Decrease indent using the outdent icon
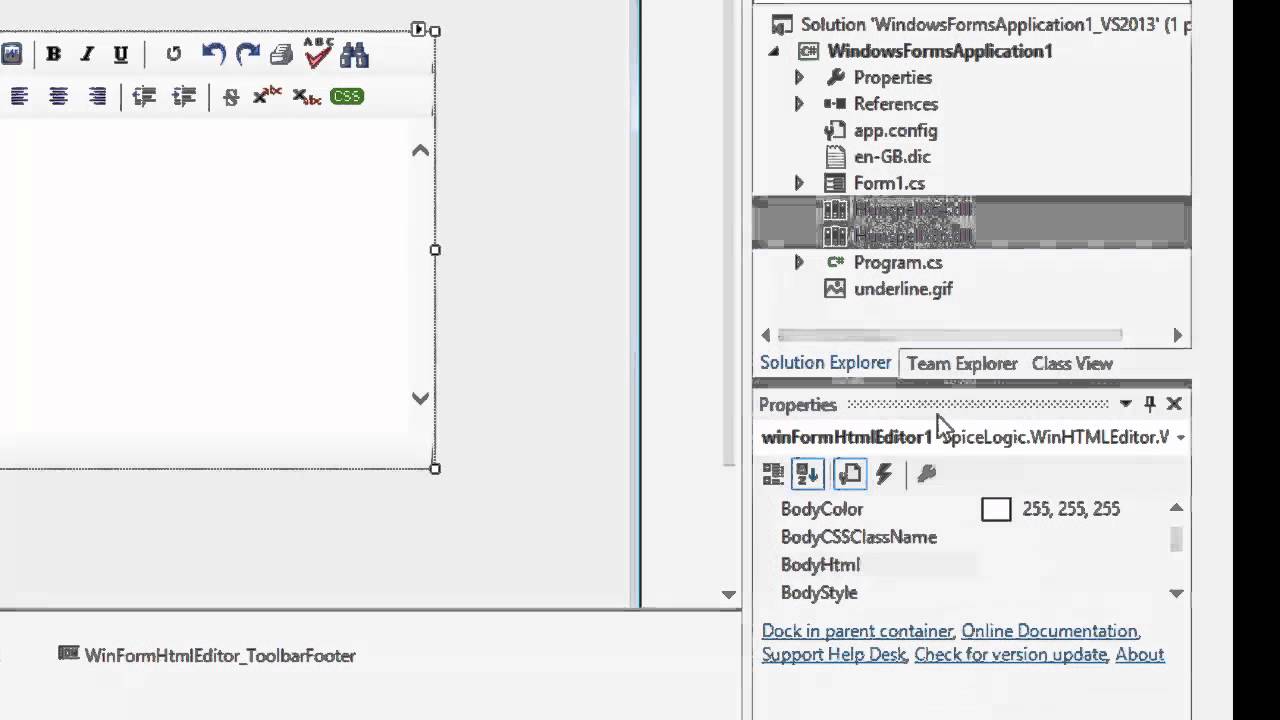1280x720 pixels. (144, 96)
